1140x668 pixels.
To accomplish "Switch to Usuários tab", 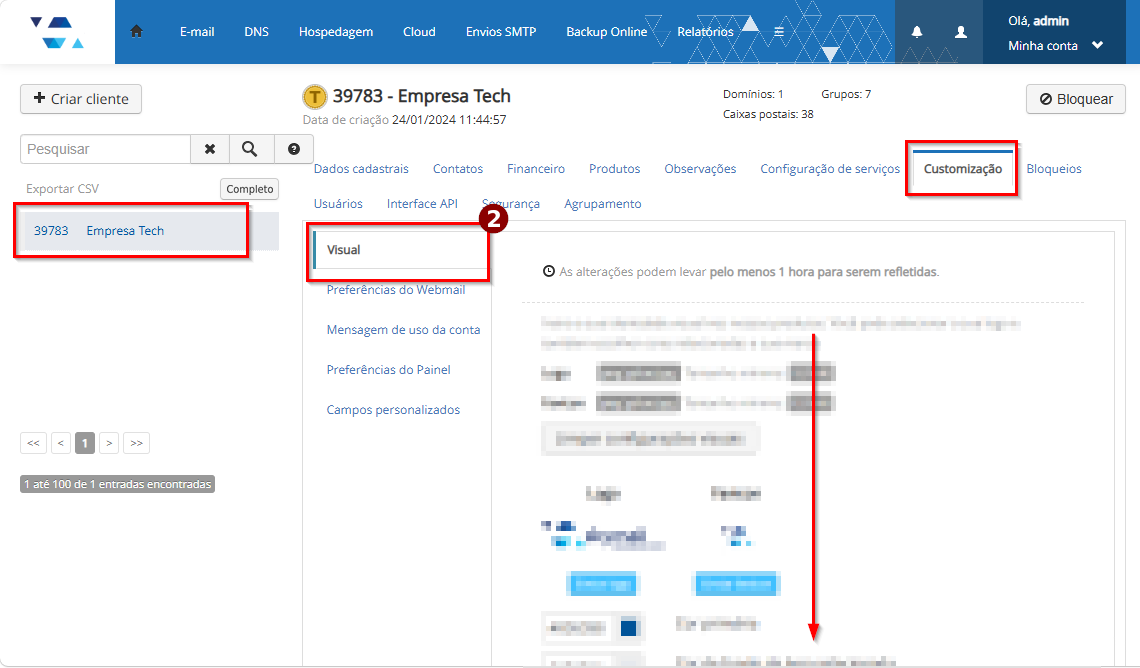I will [338, 204].
